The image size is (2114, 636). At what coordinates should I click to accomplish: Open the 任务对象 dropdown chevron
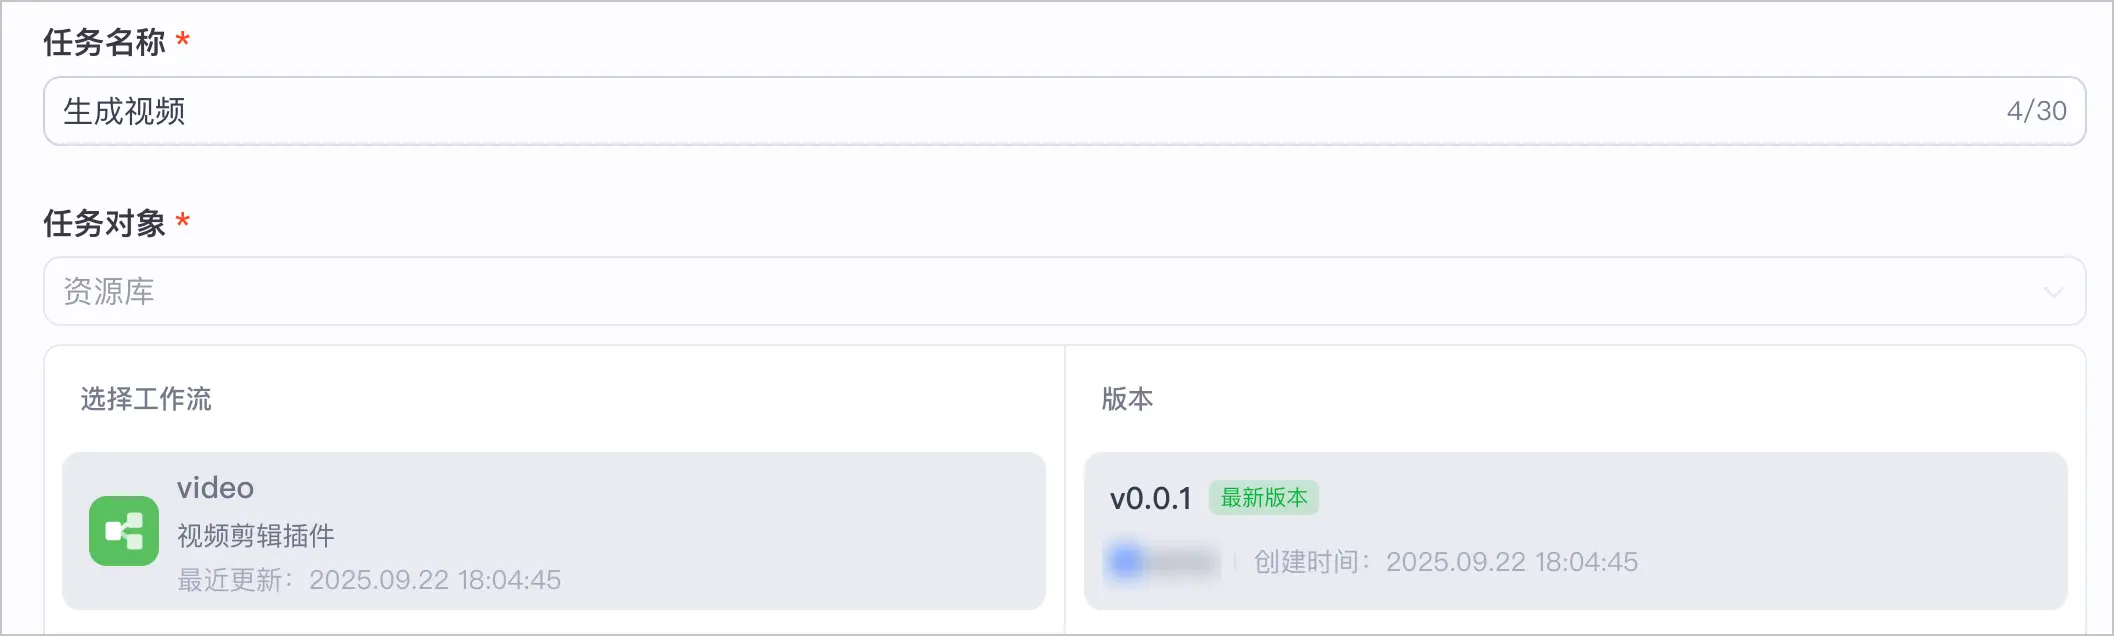click(x=2053, y=292)
